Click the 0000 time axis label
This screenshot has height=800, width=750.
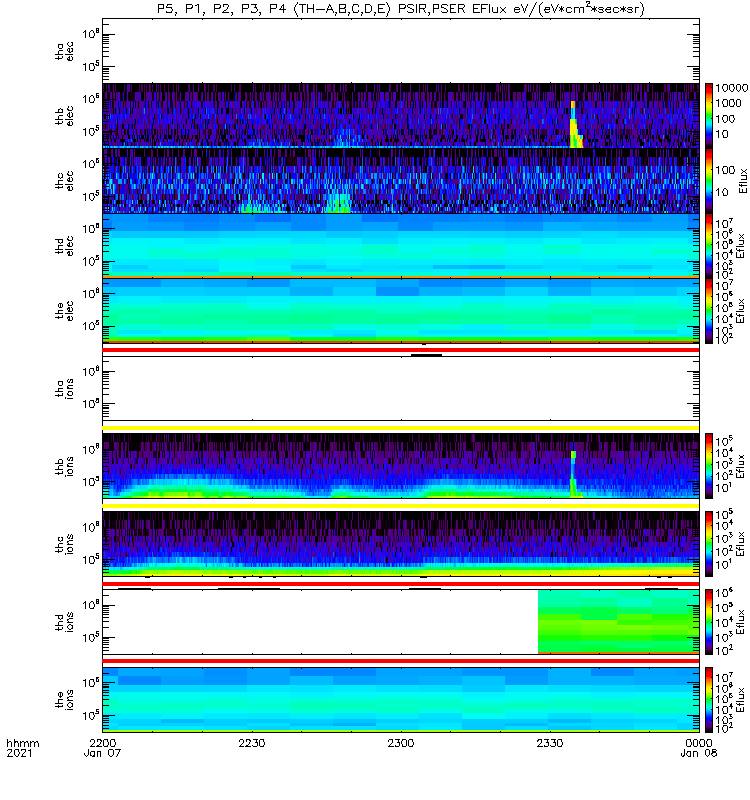(x=698, y=743)
